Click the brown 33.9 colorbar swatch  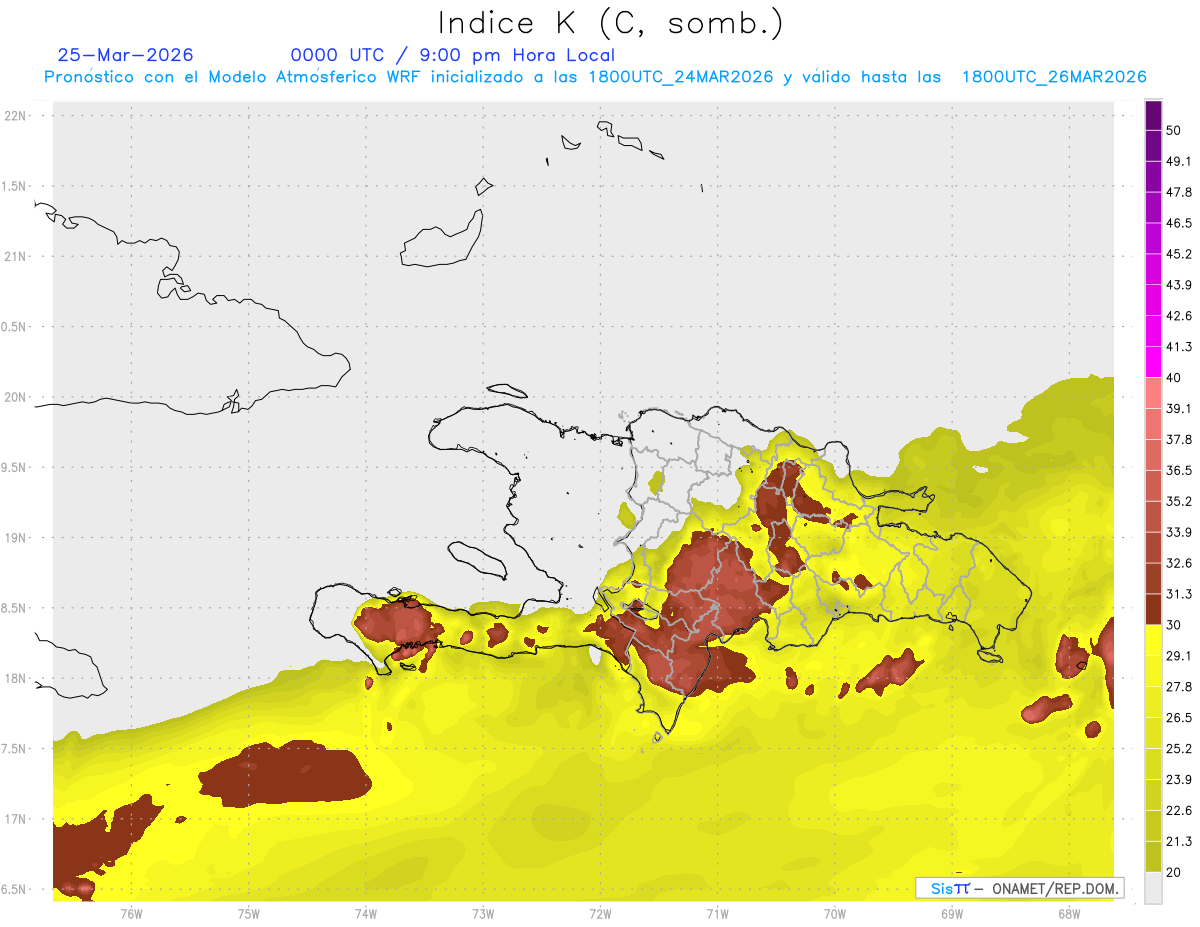pyautogui.click(x=1153, y=516)
